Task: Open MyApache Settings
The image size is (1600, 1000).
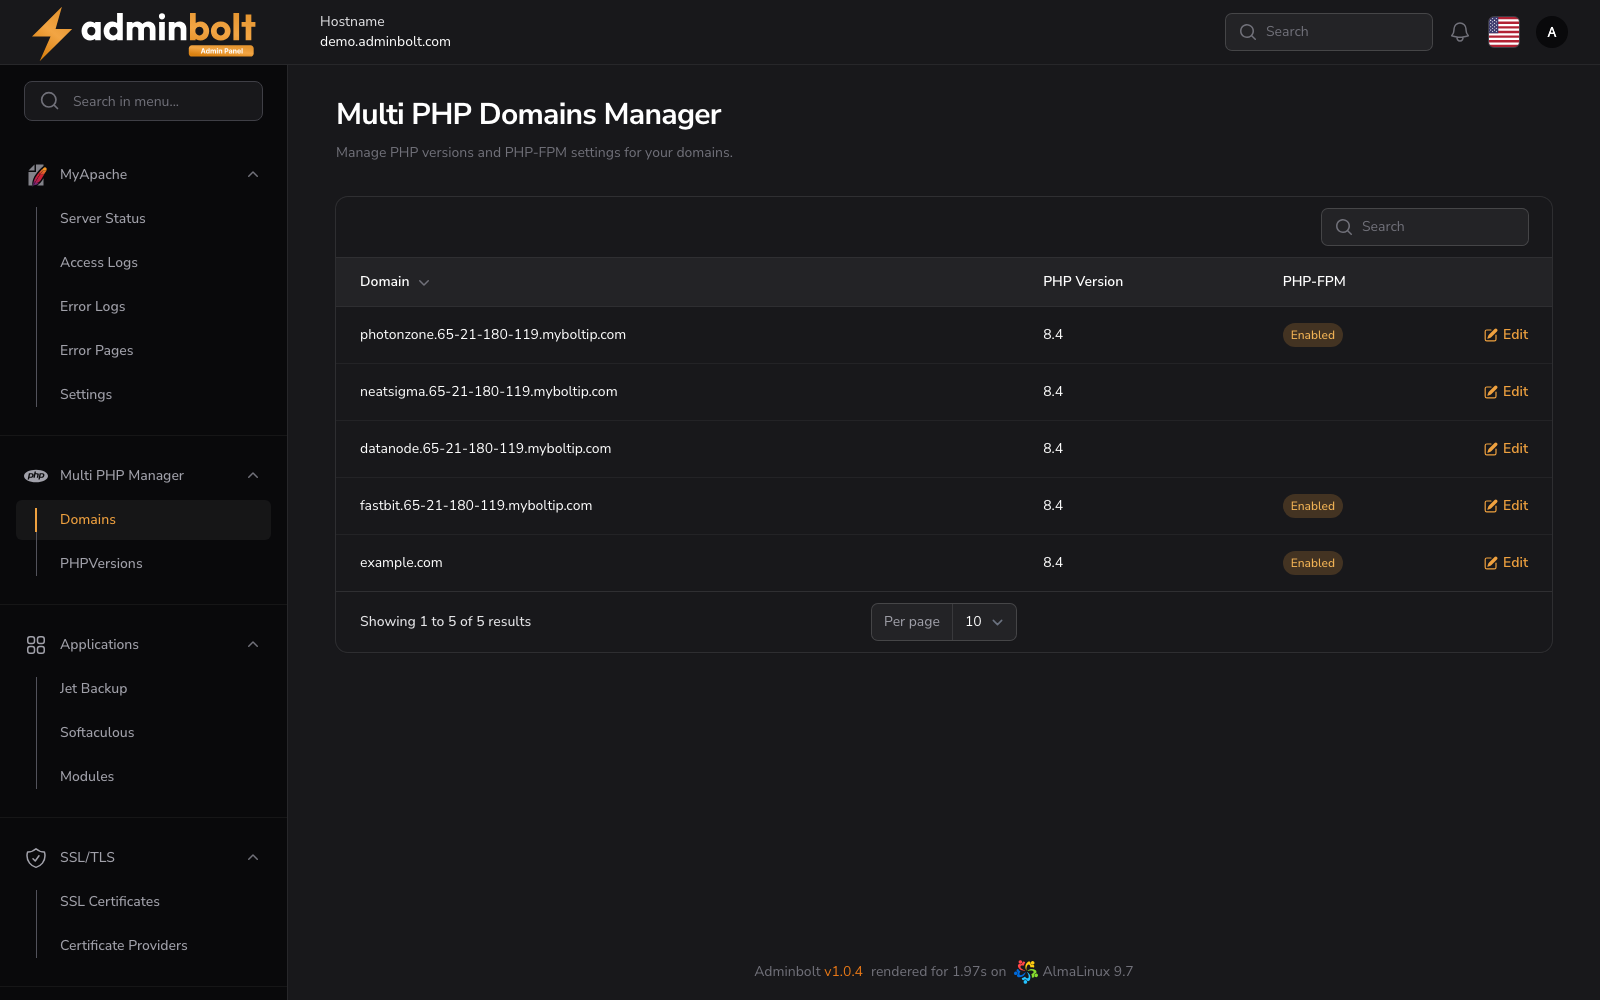Action: [x=86, y=394]
